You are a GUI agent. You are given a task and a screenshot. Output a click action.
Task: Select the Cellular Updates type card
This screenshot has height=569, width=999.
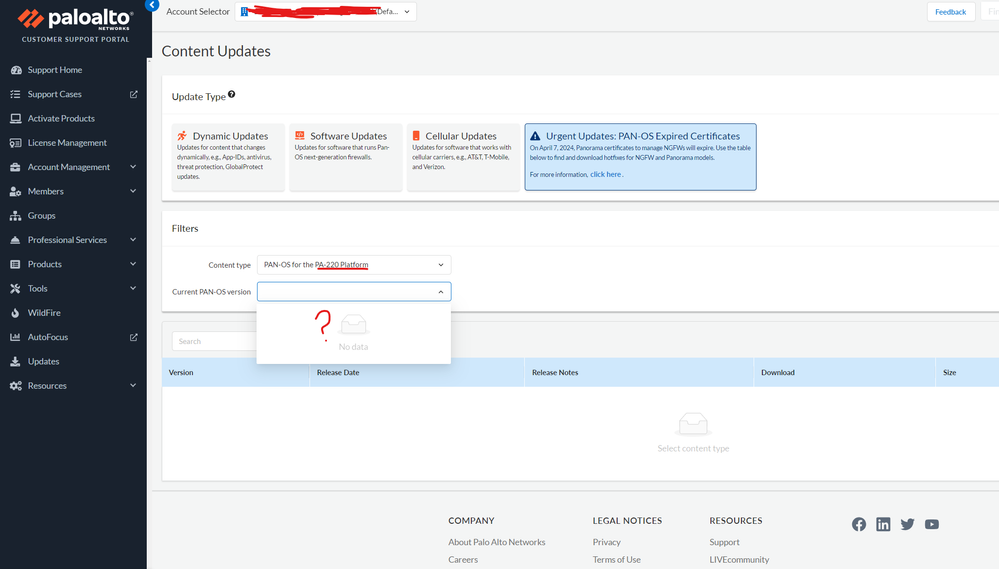click(462, 157)
